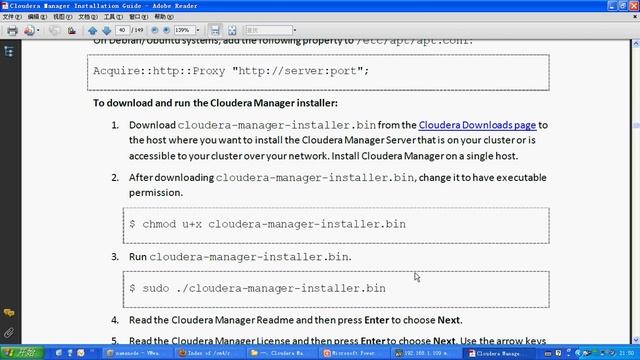Switch to 192.168.1.109 taskbar item

427,353
